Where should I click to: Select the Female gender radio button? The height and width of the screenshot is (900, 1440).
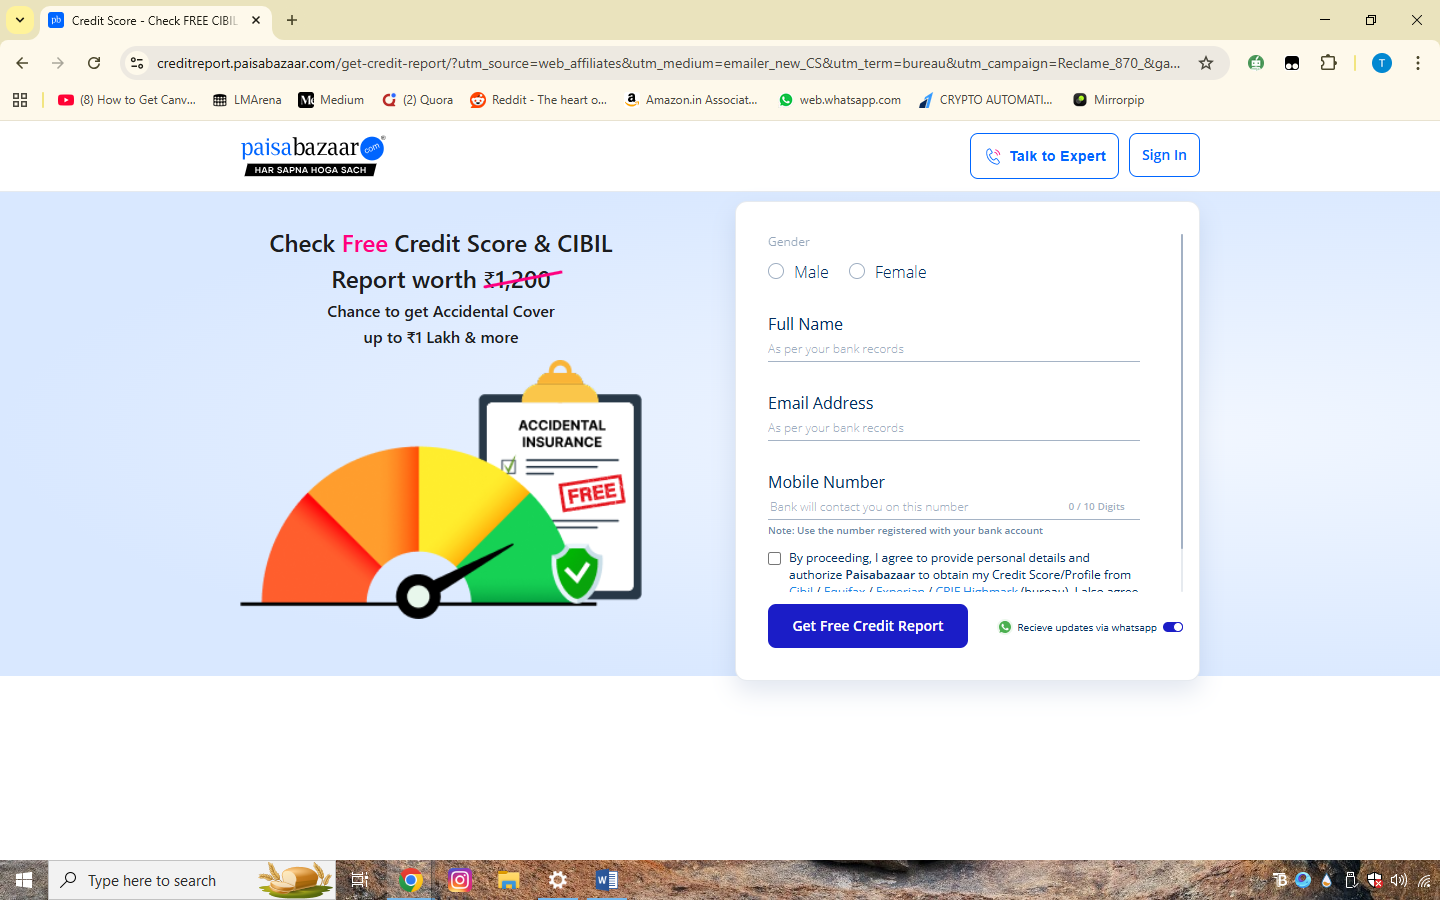click(856, 271)
